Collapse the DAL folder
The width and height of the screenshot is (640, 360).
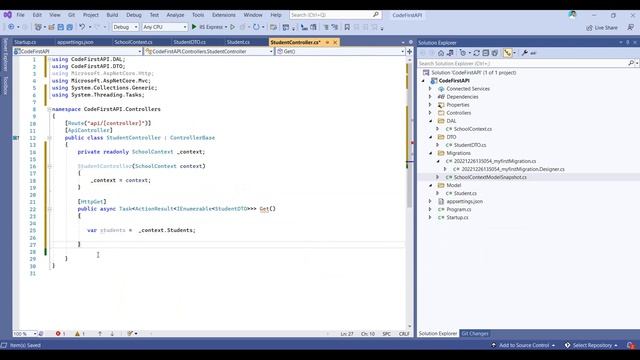click(x=430, y=121)
